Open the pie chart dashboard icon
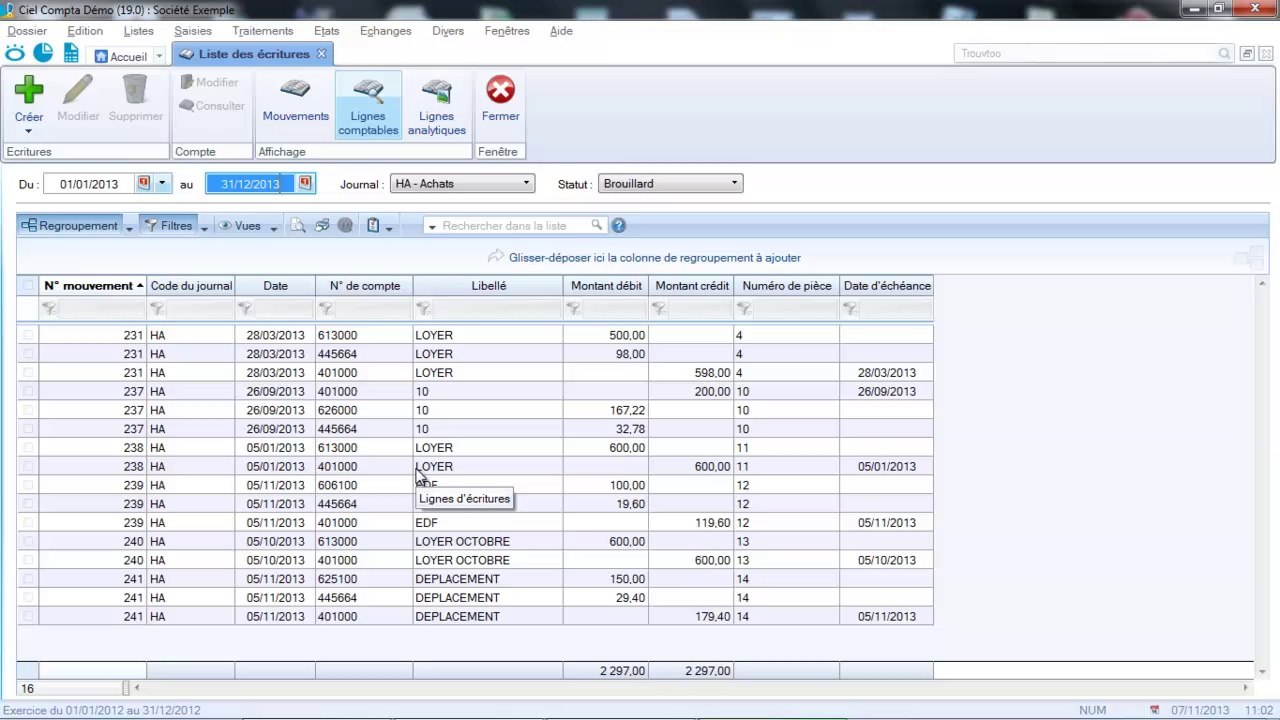 click(43, 54)
